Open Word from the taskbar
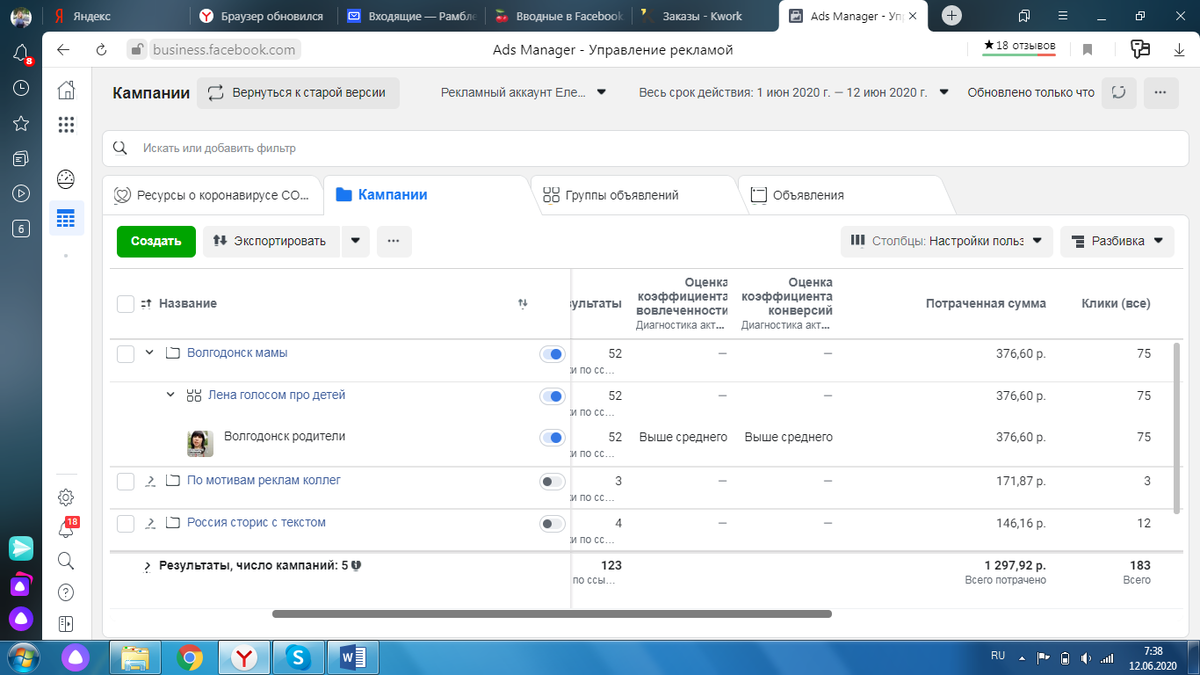Image resolution: width=1200 pixels, height=675 pixels. [352, 657]
